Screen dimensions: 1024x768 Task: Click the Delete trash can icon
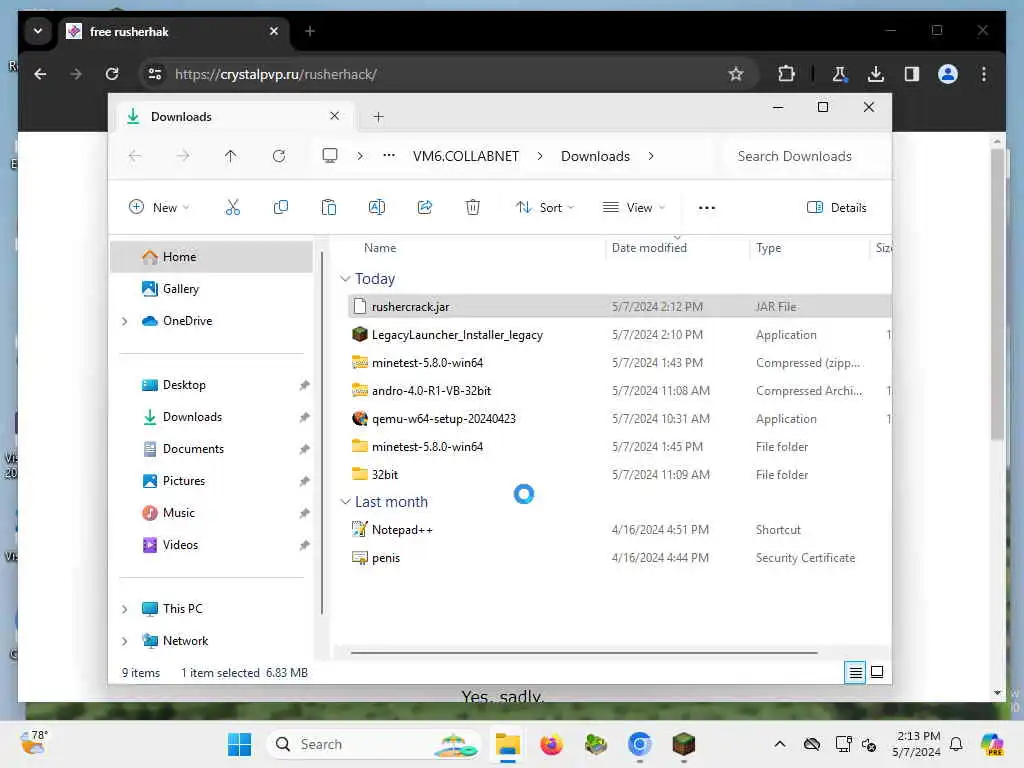pos(473,208)
